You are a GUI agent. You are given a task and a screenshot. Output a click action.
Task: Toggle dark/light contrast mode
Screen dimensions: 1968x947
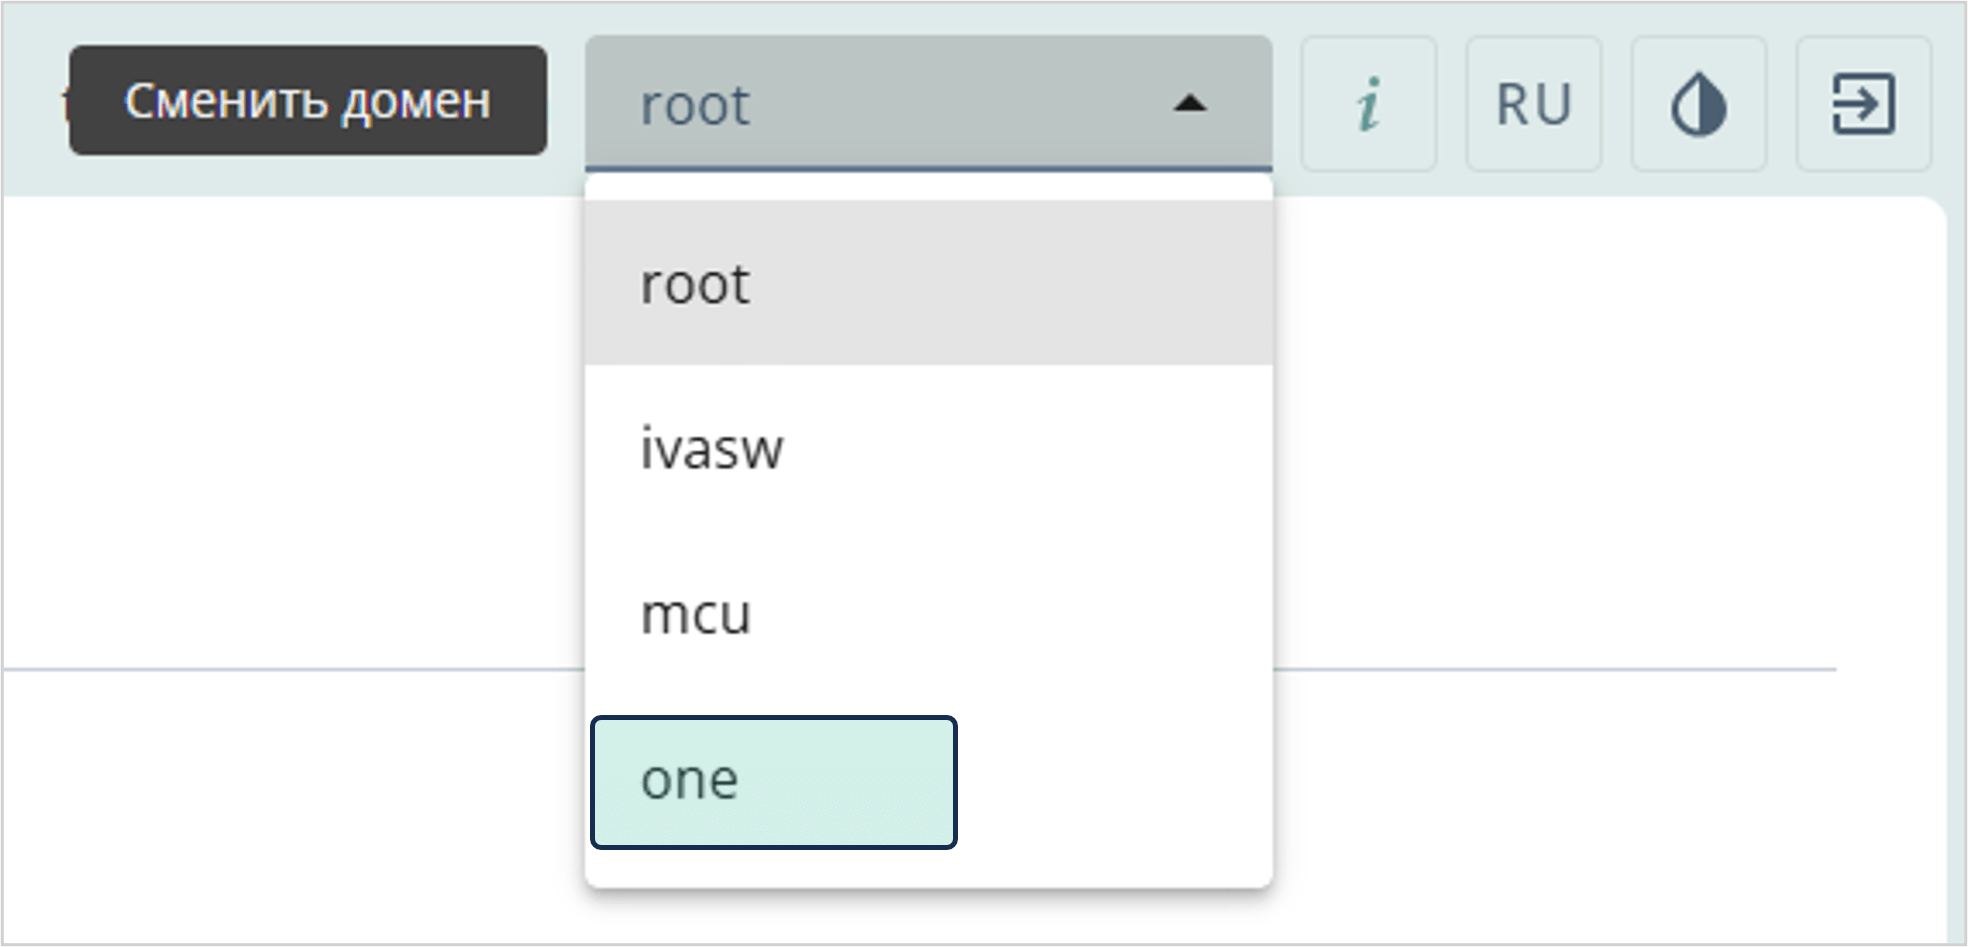tap(1698, 104)
